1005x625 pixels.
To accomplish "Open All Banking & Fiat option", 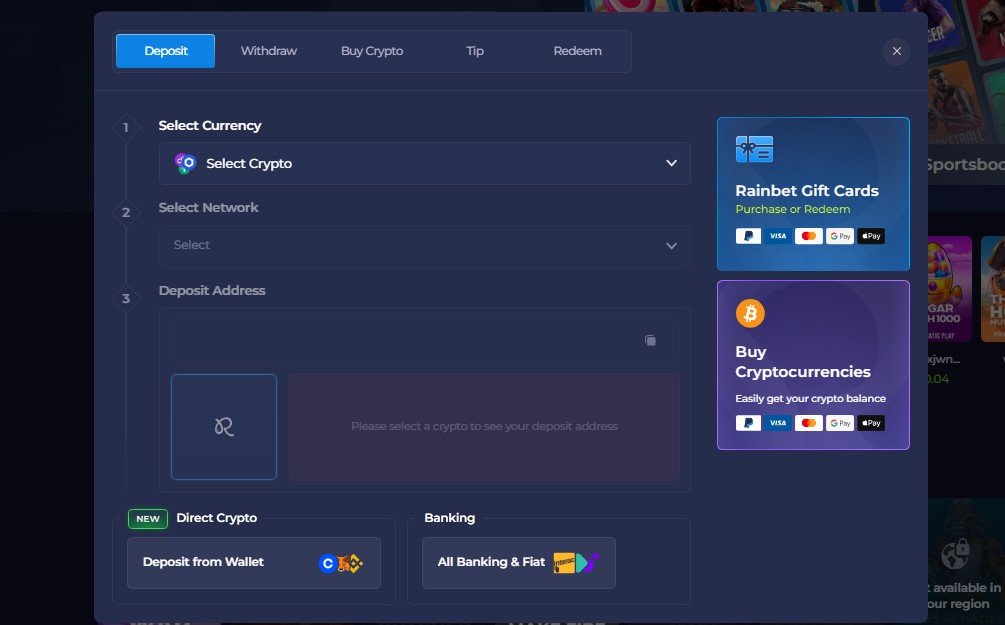I will [519, 563].
